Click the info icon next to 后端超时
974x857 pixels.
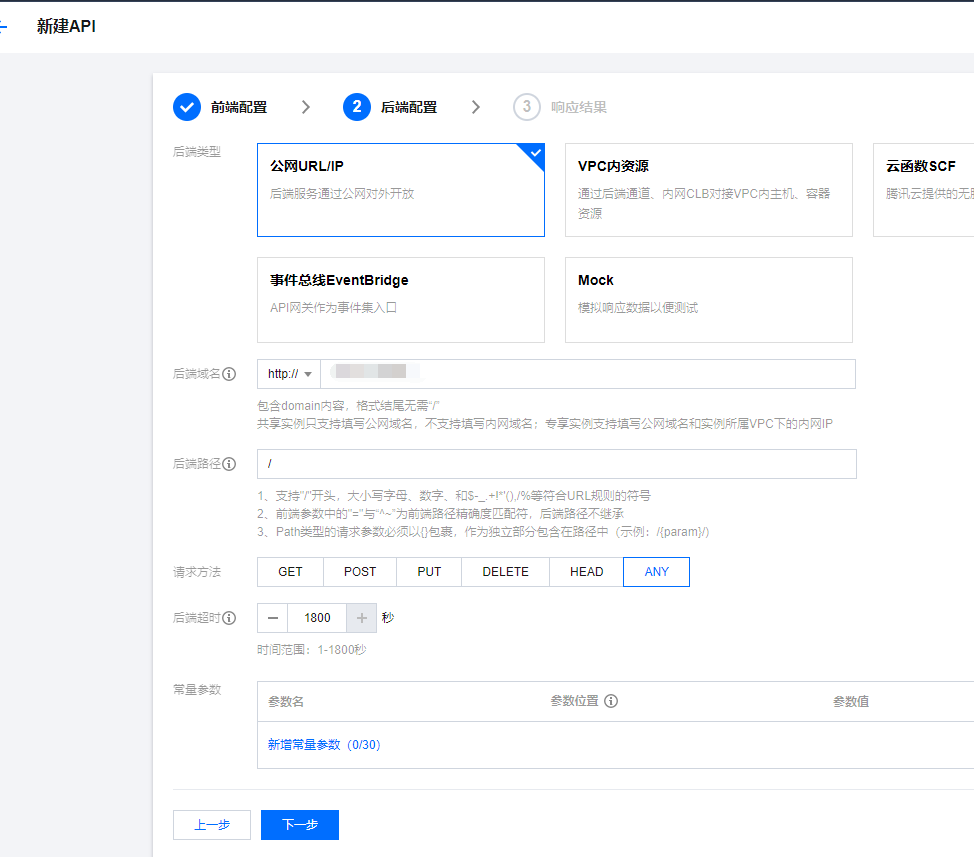pyautogui.click(x=229, y=618)
